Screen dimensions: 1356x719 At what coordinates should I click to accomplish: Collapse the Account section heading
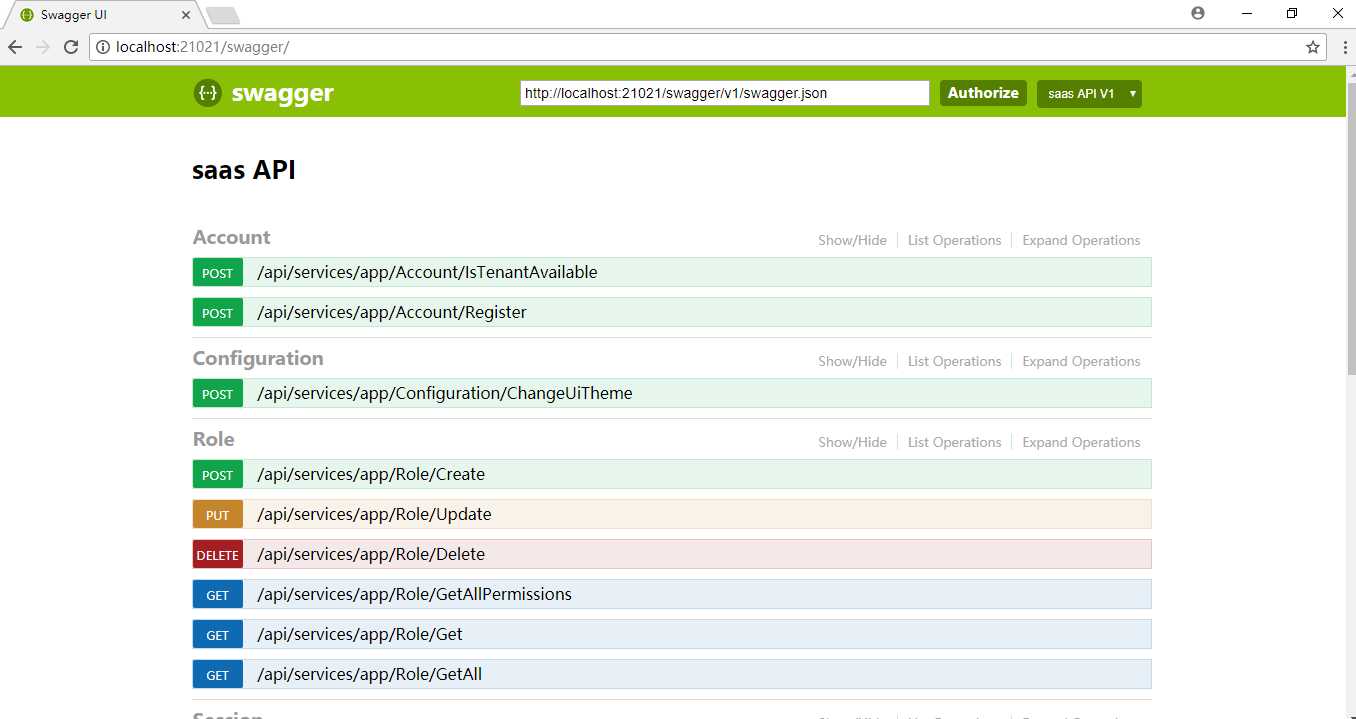pyautogui.click(x=231, y=237)
